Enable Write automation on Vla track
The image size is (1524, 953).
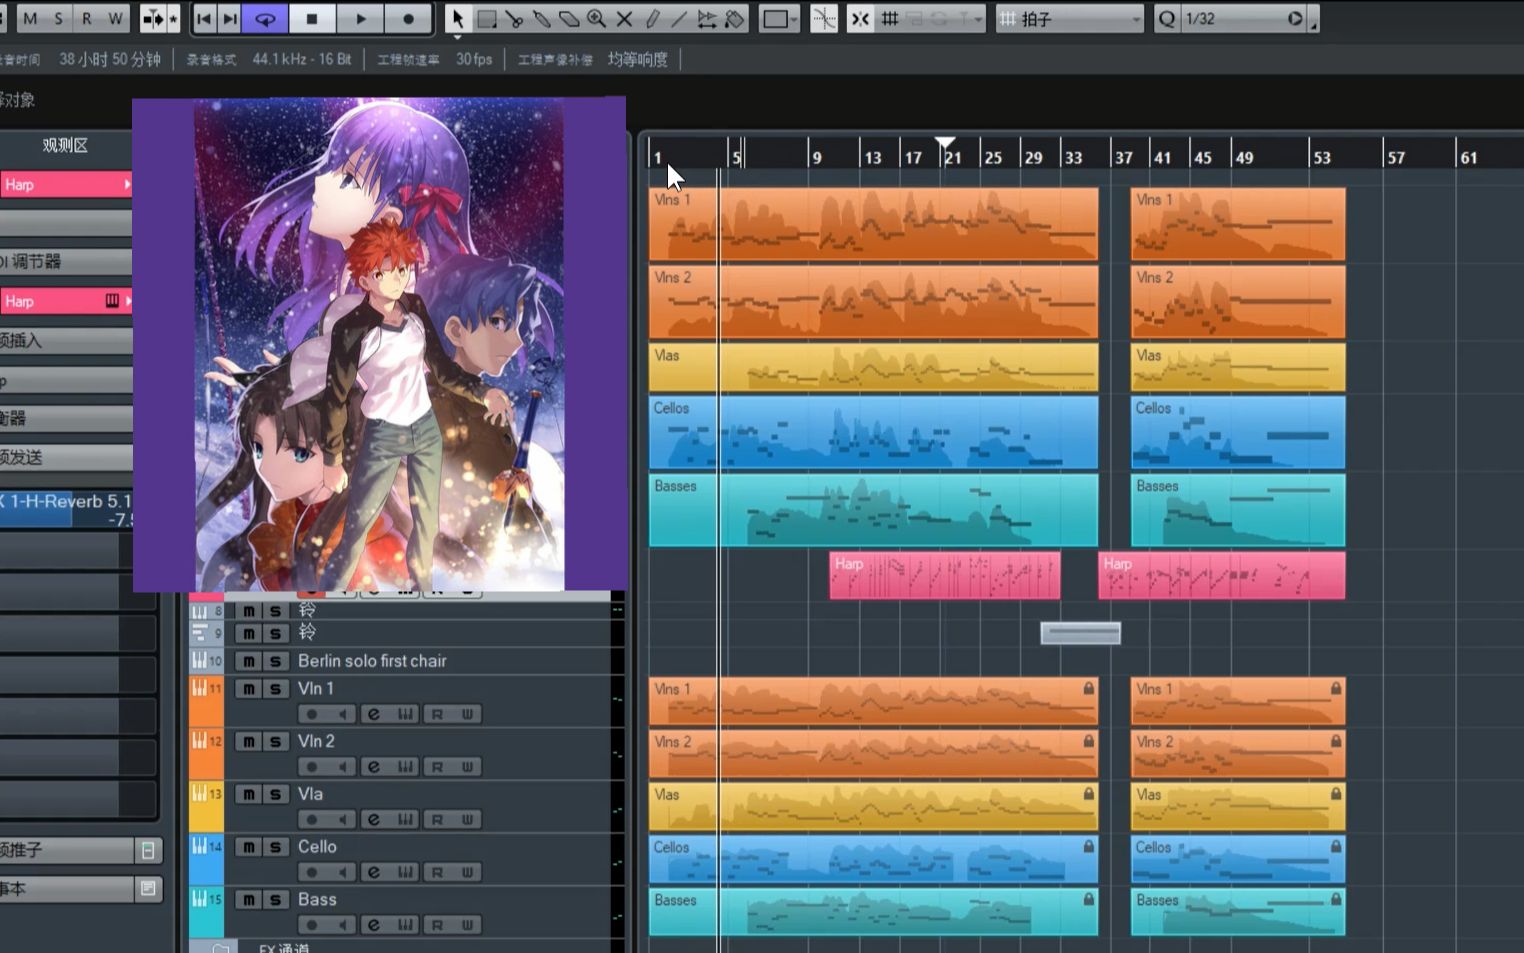click(x=467, y=819)
